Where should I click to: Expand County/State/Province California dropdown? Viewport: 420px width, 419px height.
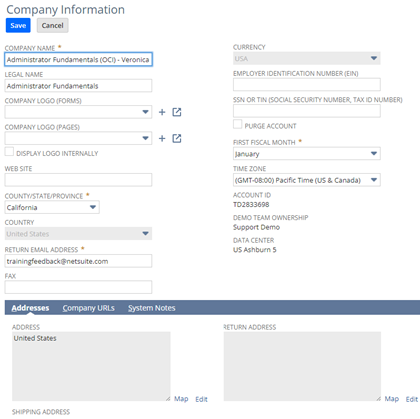tap(52, 207)
